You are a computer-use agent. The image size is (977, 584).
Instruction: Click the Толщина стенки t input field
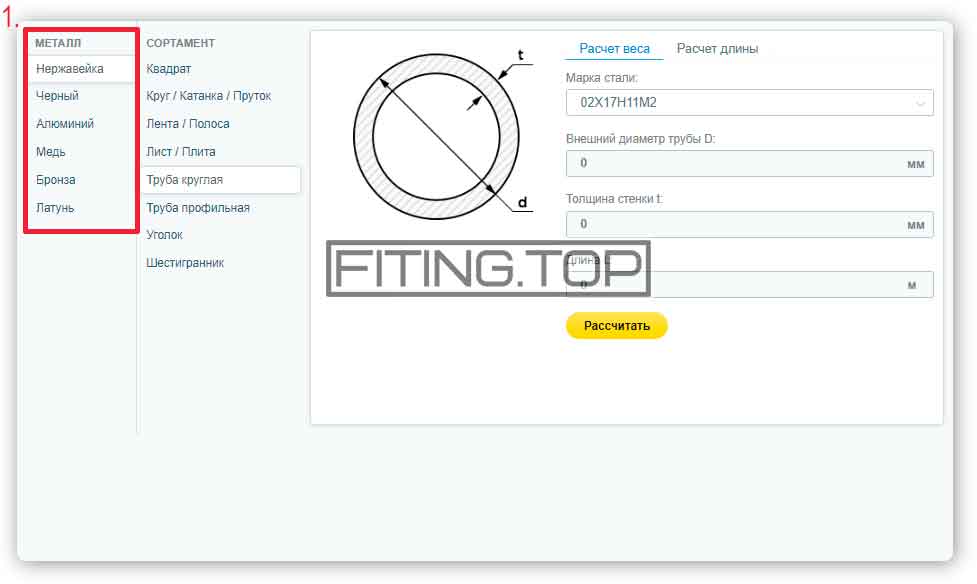pyautogui.click(x=750, y=224)
